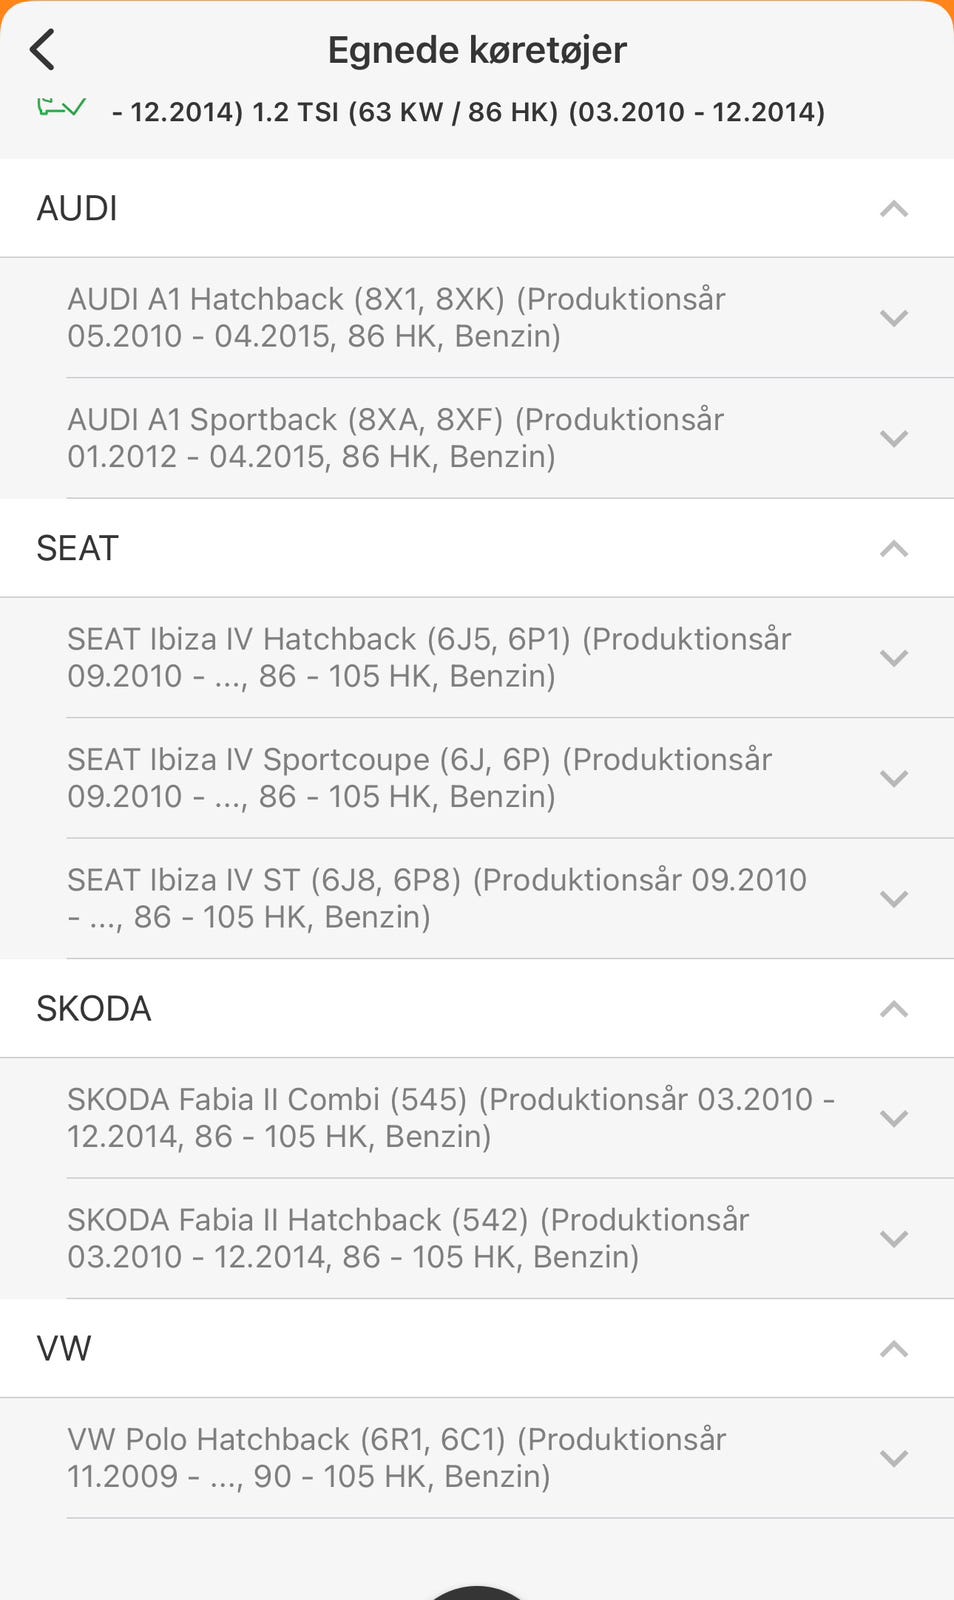954x1600 pixels.
Task: Collapse the SEAT brand section
Action: click(x=893, y=549)
